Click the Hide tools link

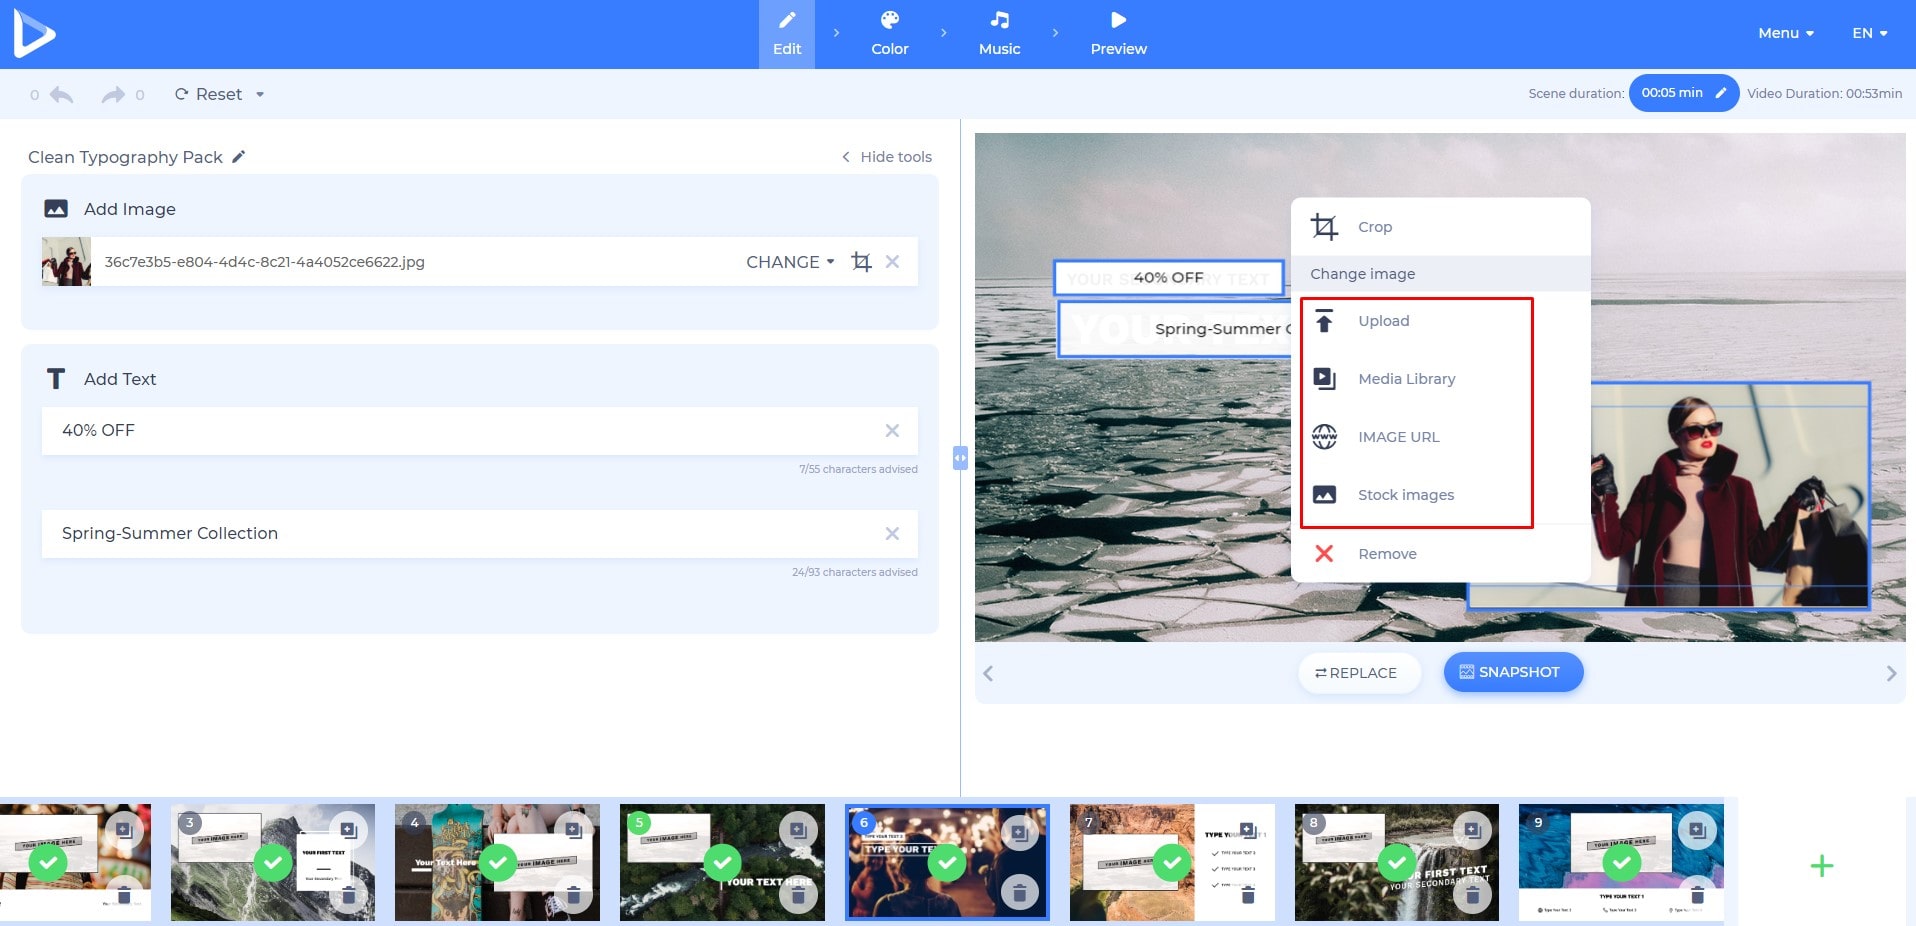886,157
